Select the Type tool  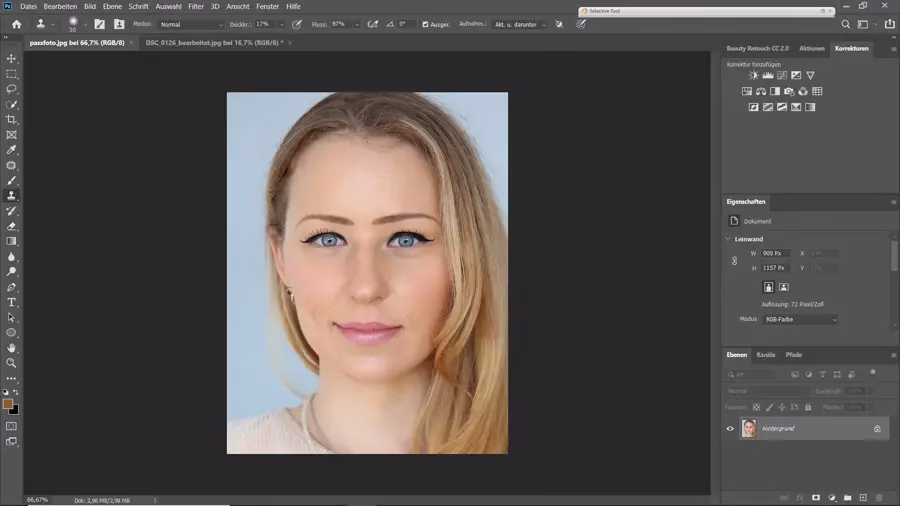12,302
